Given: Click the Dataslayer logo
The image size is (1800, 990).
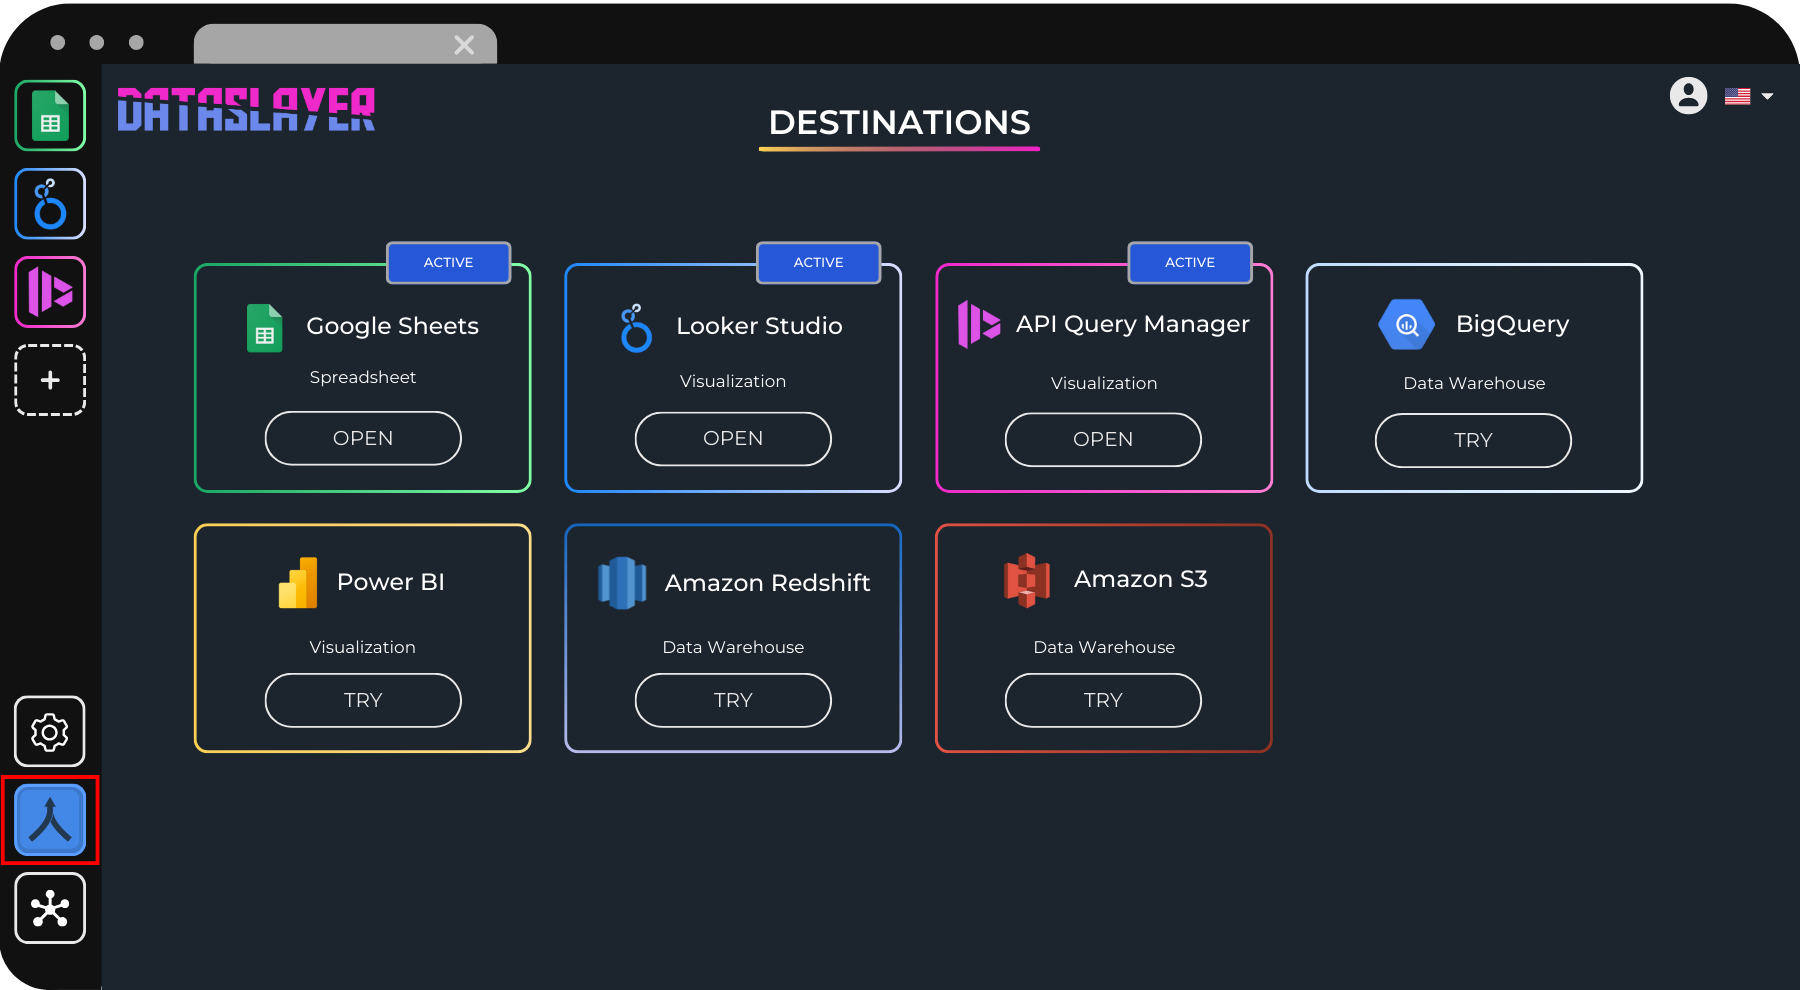Looking at the screenshot, I should point(245,110).
